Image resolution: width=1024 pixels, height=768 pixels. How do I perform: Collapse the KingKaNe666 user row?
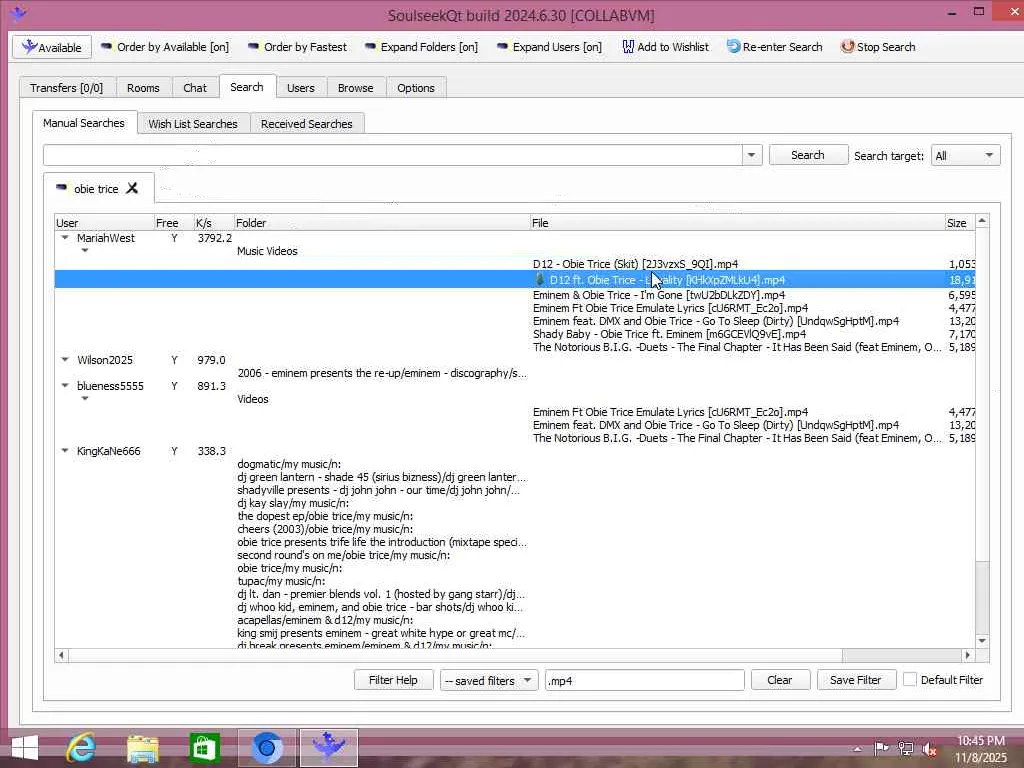click(x=65, y=451)
